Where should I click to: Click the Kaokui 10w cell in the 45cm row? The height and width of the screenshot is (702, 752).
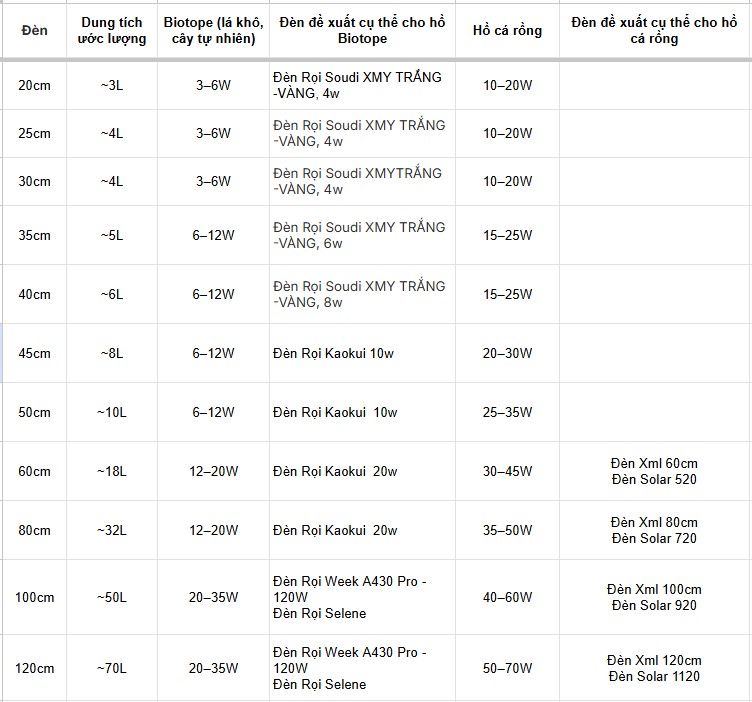362,353
